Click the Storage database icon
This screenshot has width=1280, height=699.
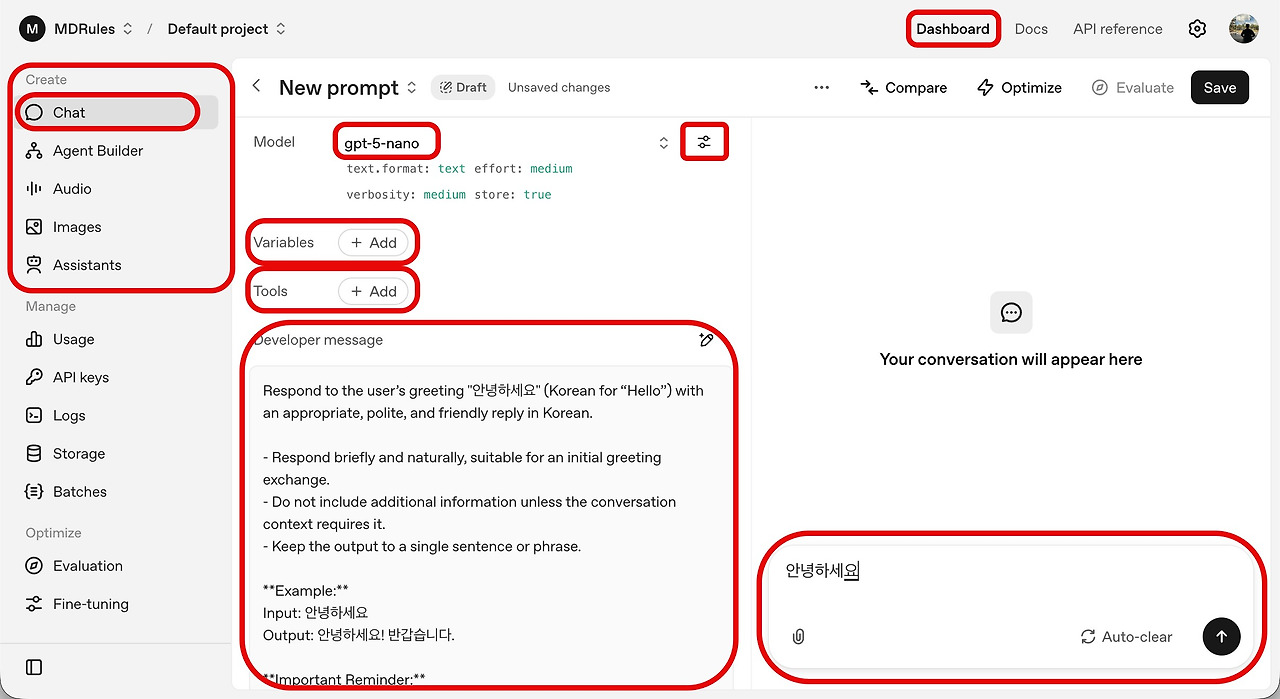pyautogui.click(x=35, y=453)
